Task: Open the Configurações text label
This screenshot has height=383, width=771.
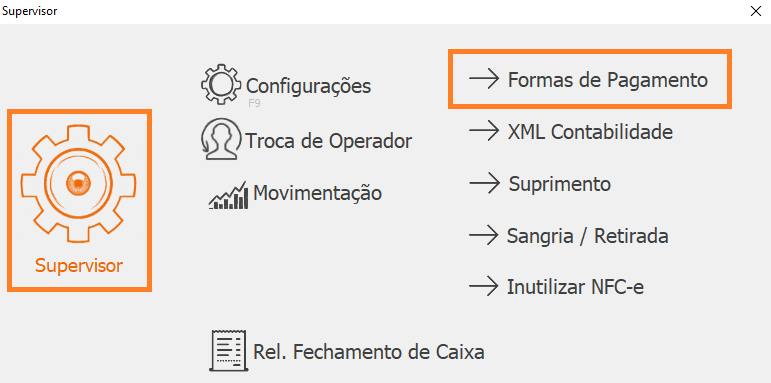Action: [x=308, y=86]
